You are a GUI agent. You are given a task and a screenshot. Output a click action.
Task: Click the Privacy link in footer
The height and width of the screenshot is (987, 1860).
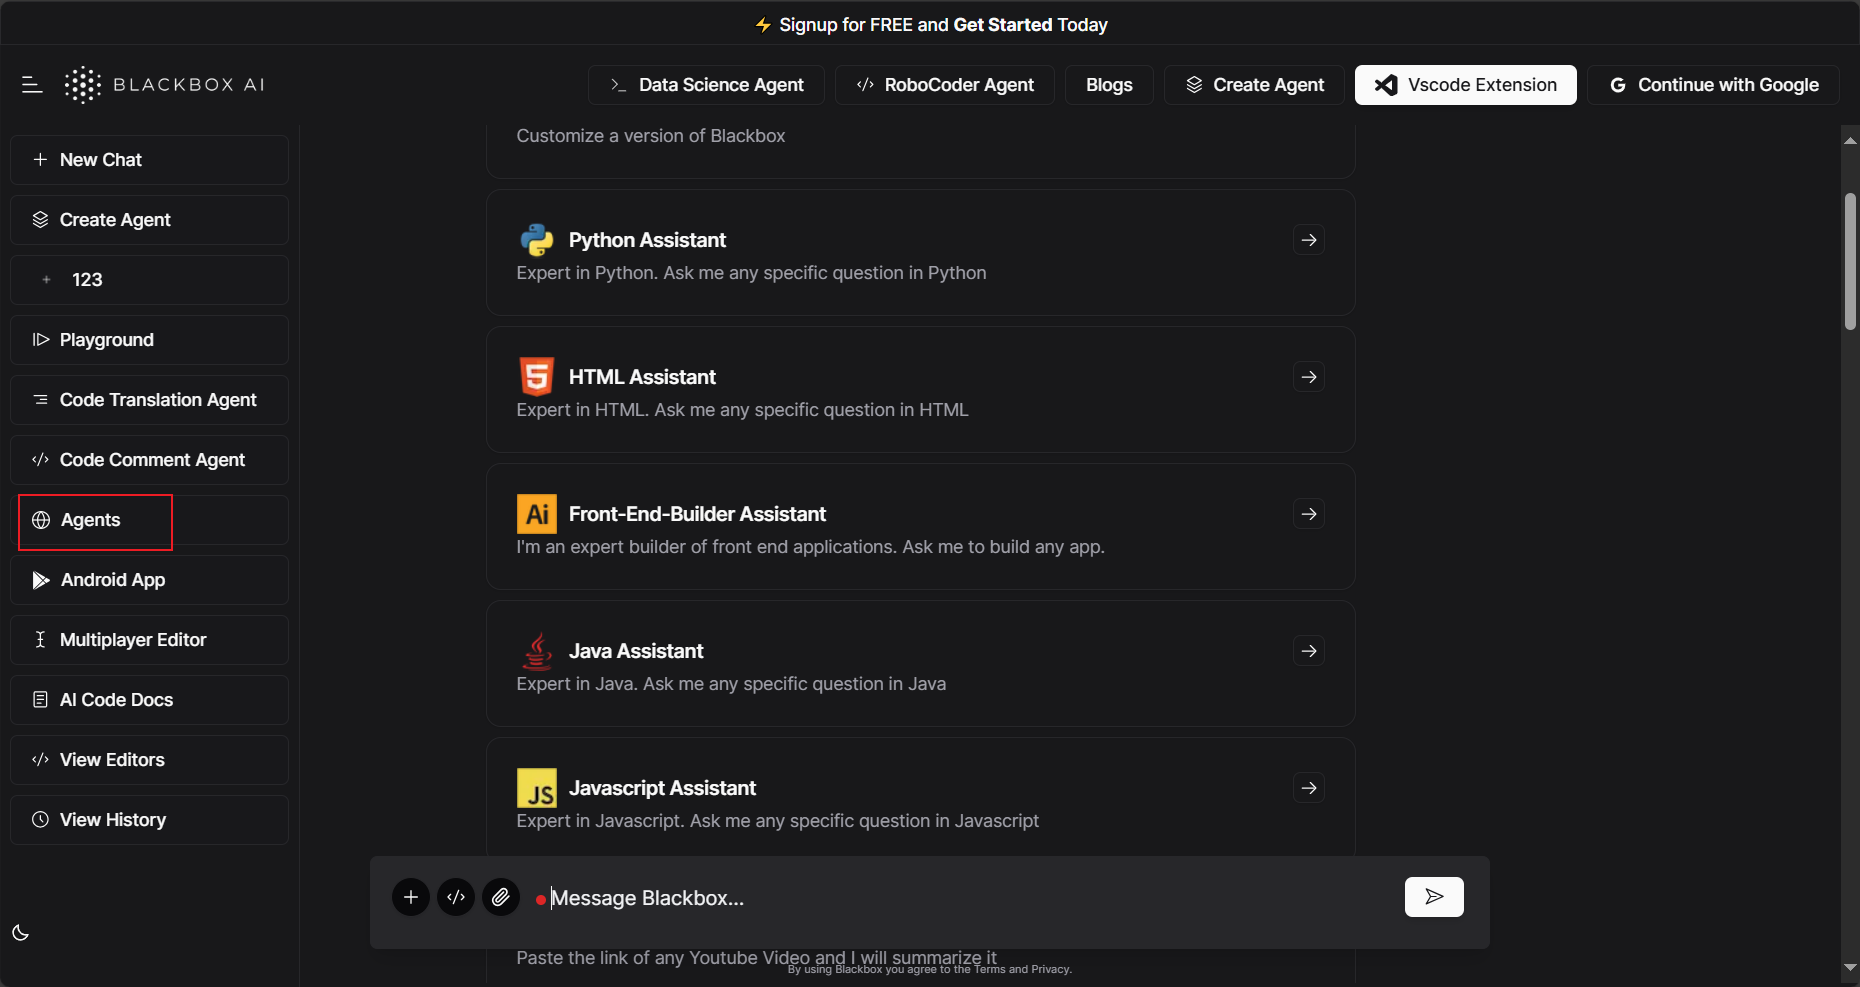(1050, 969)
